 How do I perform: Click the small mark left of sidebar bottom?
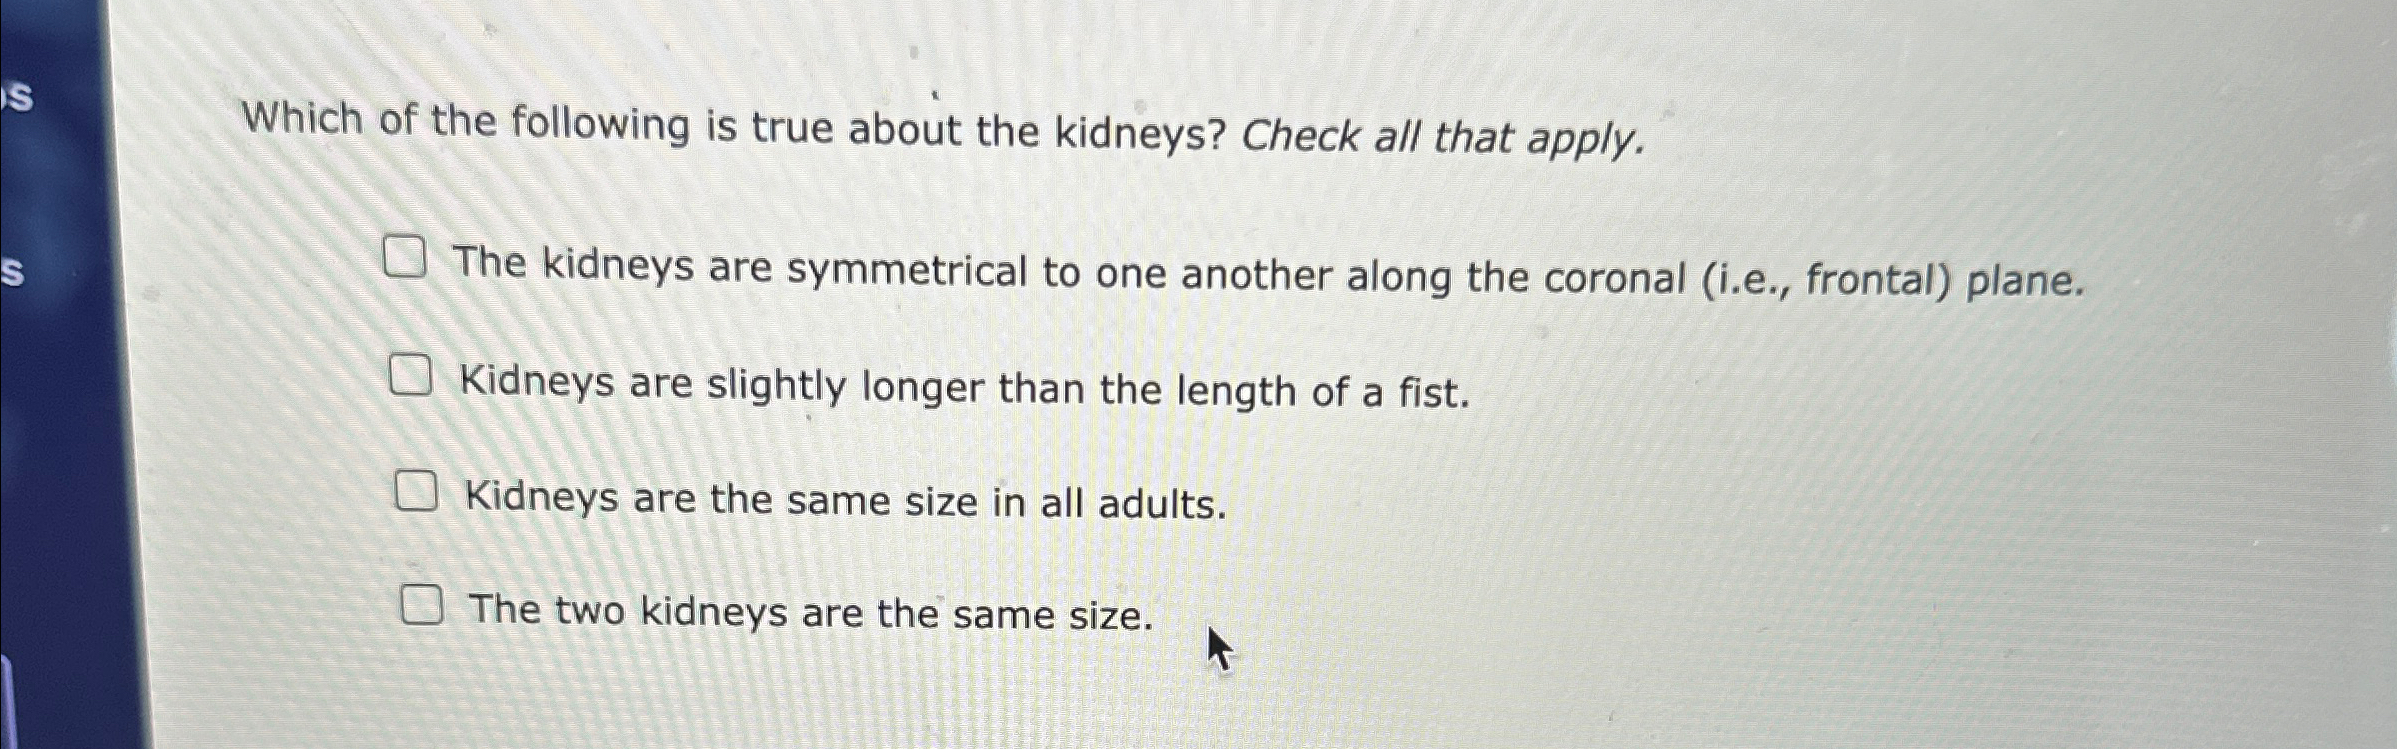point(8,690)
